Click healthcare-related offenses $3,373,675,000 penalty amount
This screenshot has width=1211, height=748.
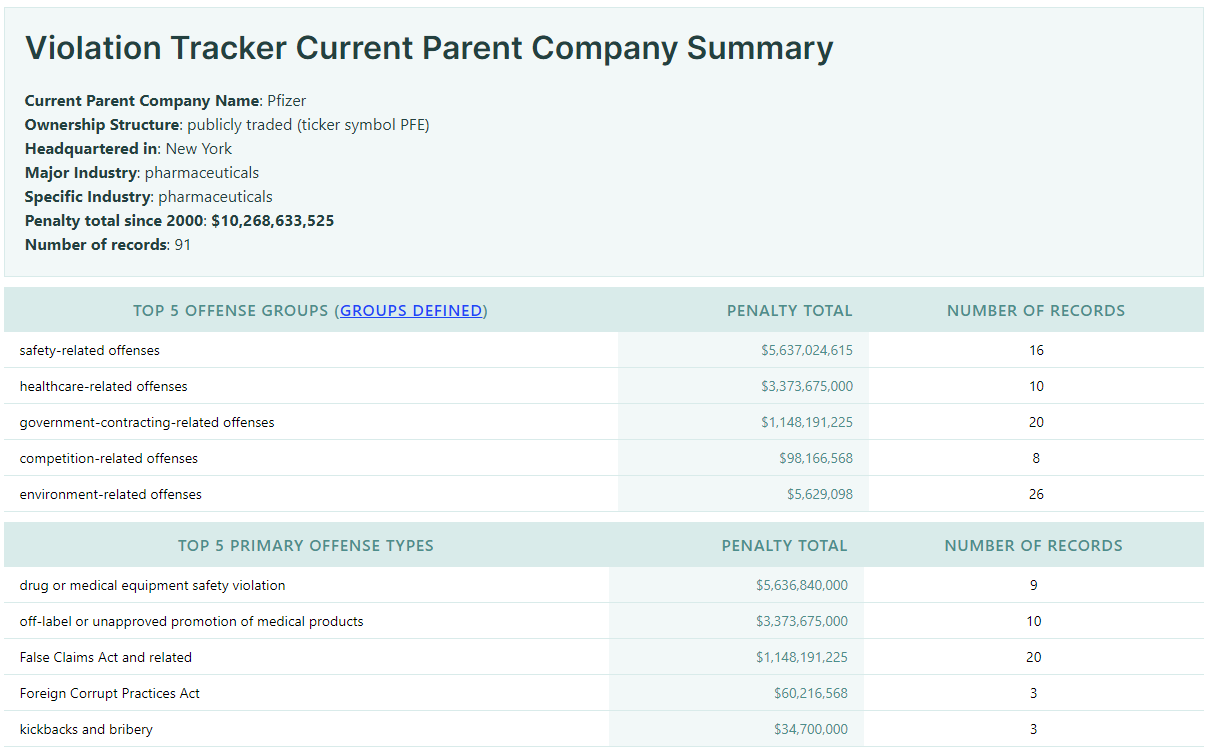(x=807, y=387)
